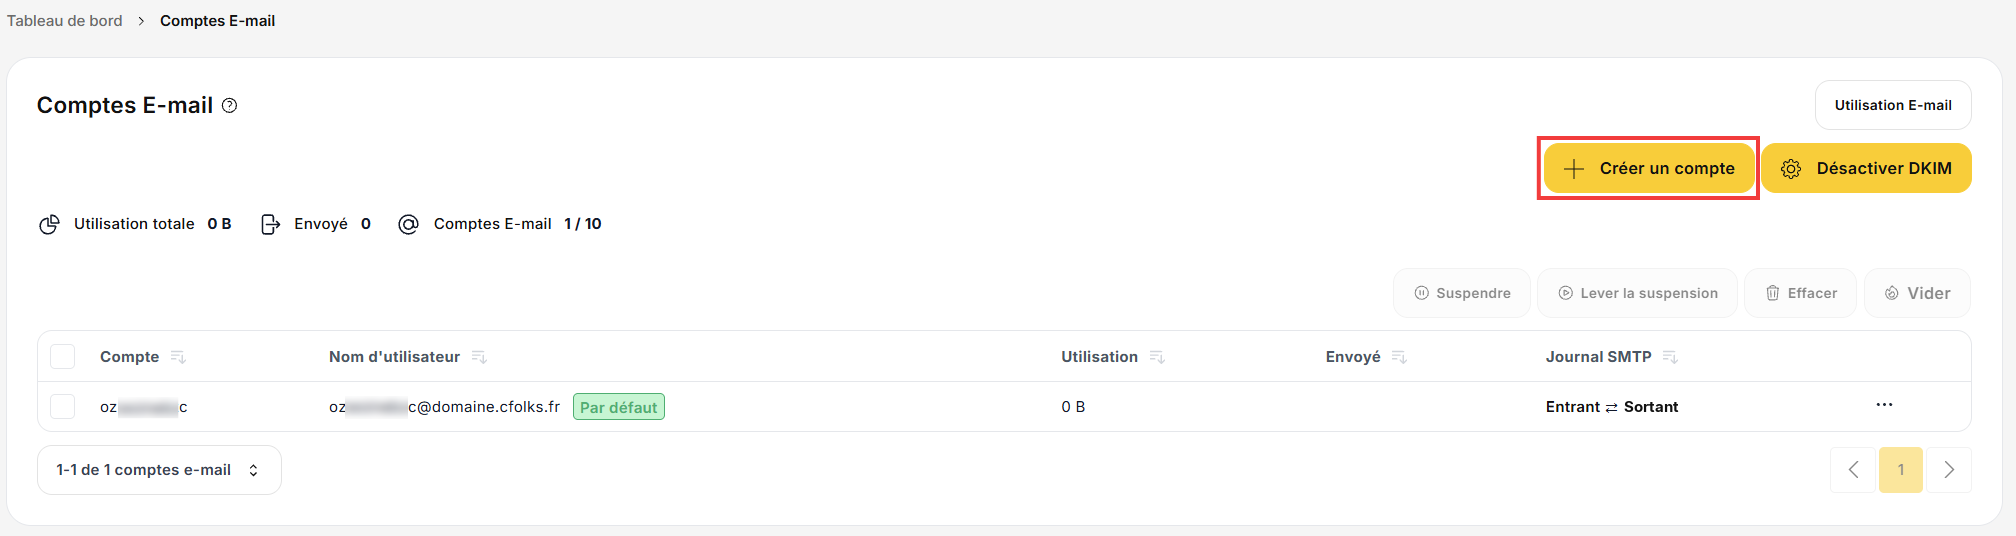Viewport: 2016px width, 536px height.
Task: Open the 1-1 de 1 comptes e-mail dropdown
Action: pos(159,470)
